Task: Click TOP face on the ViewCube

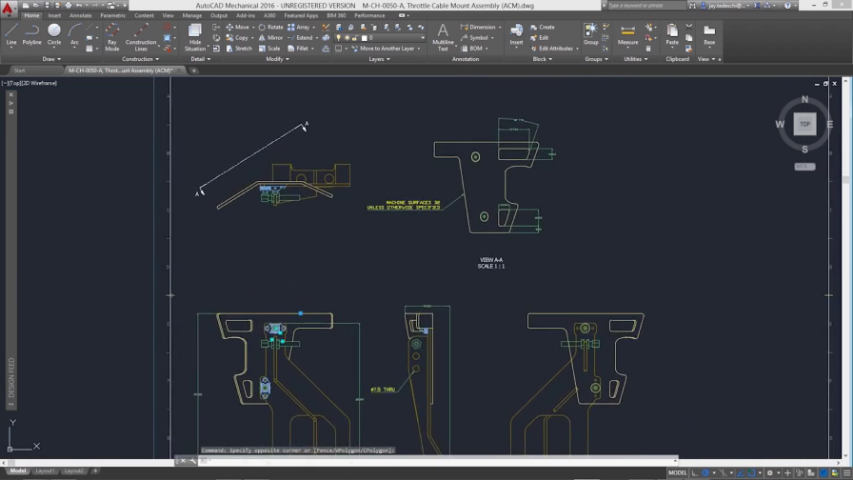Action: coord(805,124)
